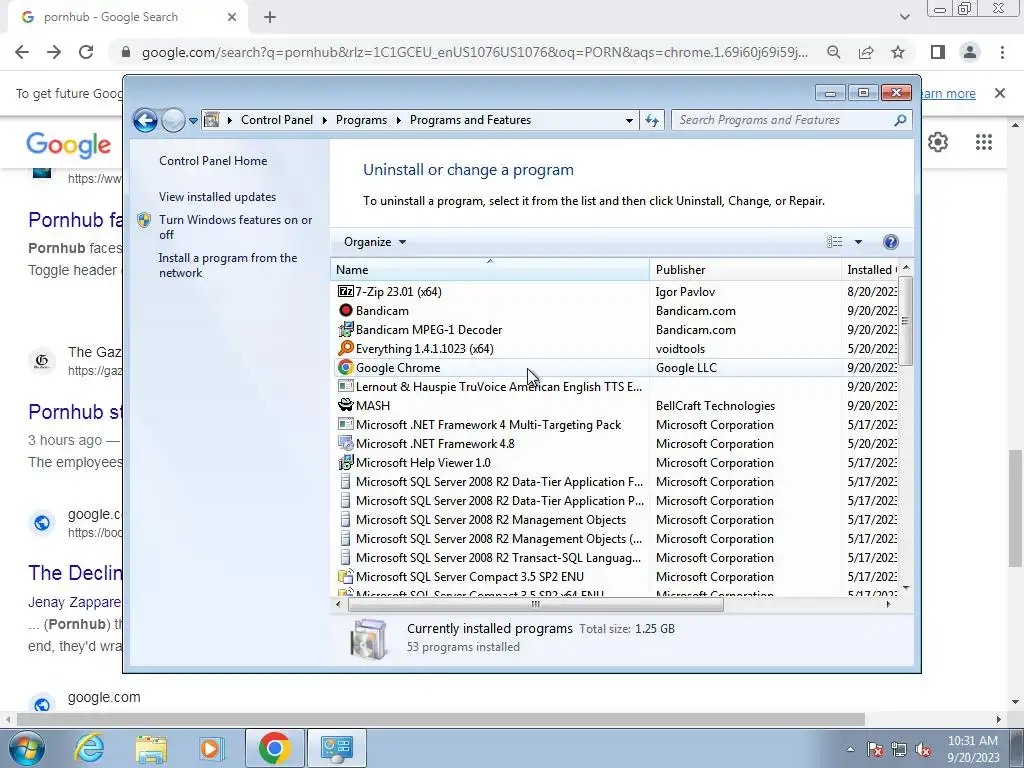
Task: Click the change view icon button
Action: [835, 242]
